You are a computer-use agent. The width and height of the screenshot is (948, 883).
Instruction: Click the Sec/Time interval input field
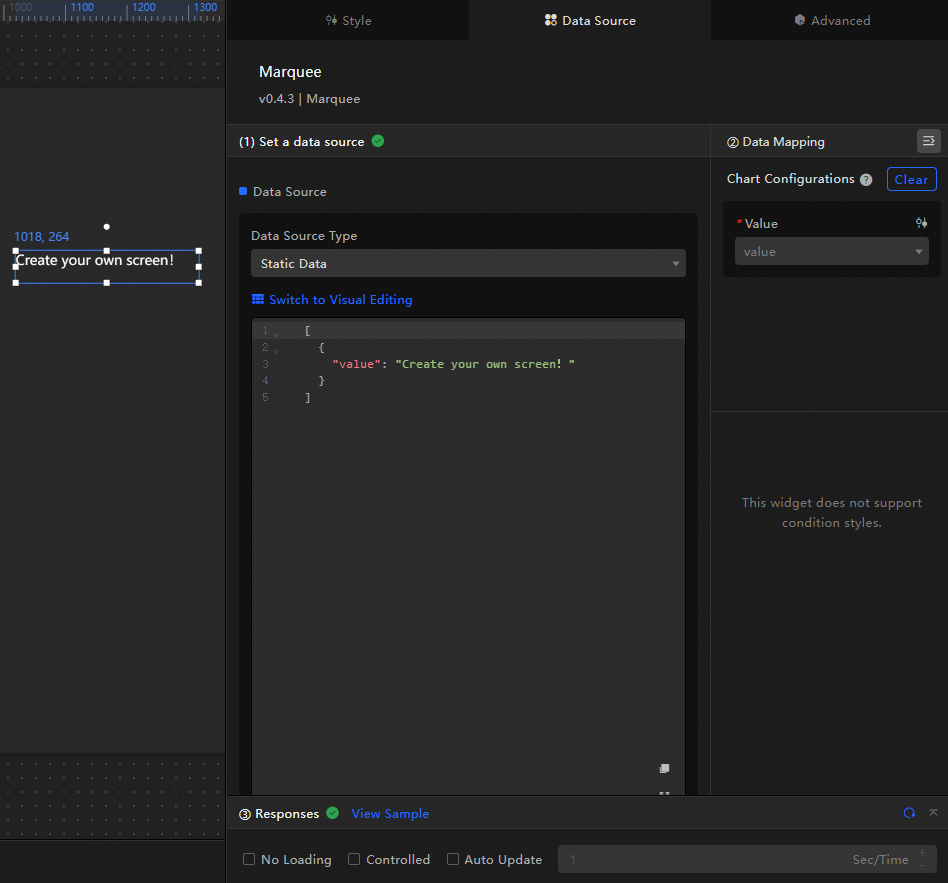(700, 859)
